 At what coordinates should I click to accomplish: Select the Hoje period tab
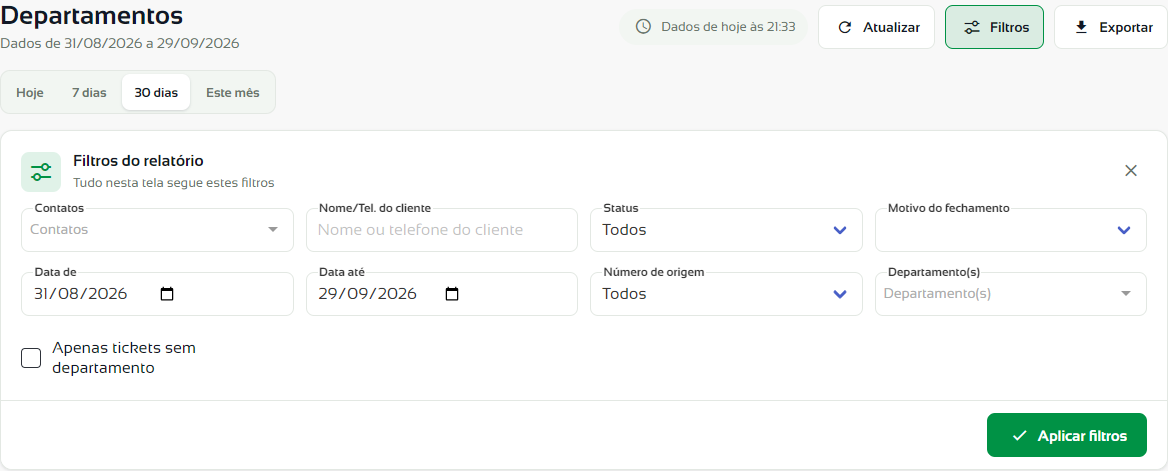(30, 92)
